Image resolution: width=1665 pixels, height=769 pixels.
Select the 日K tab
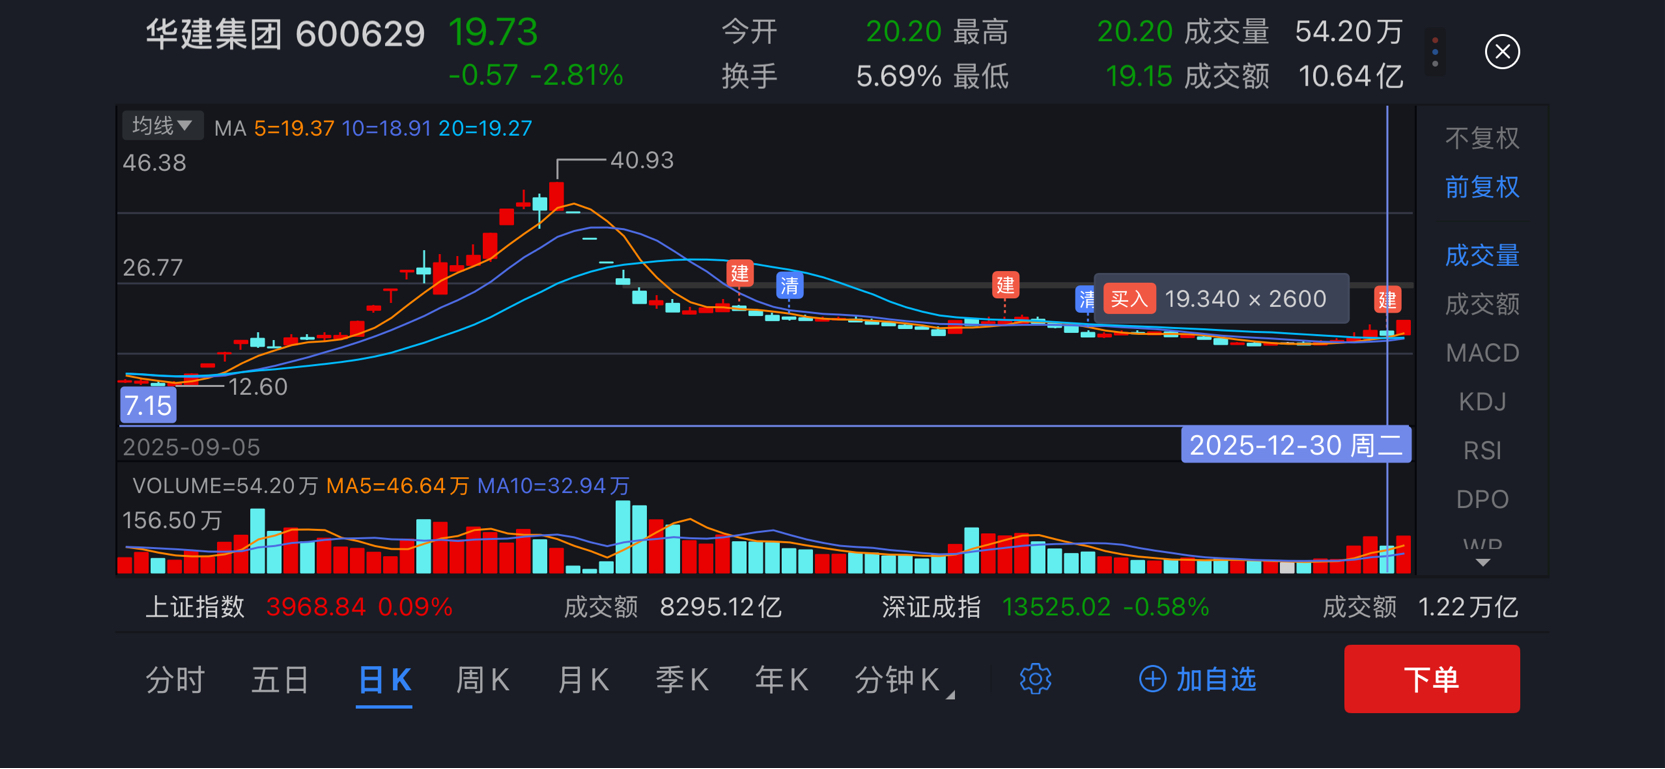[x=385, y=680]
